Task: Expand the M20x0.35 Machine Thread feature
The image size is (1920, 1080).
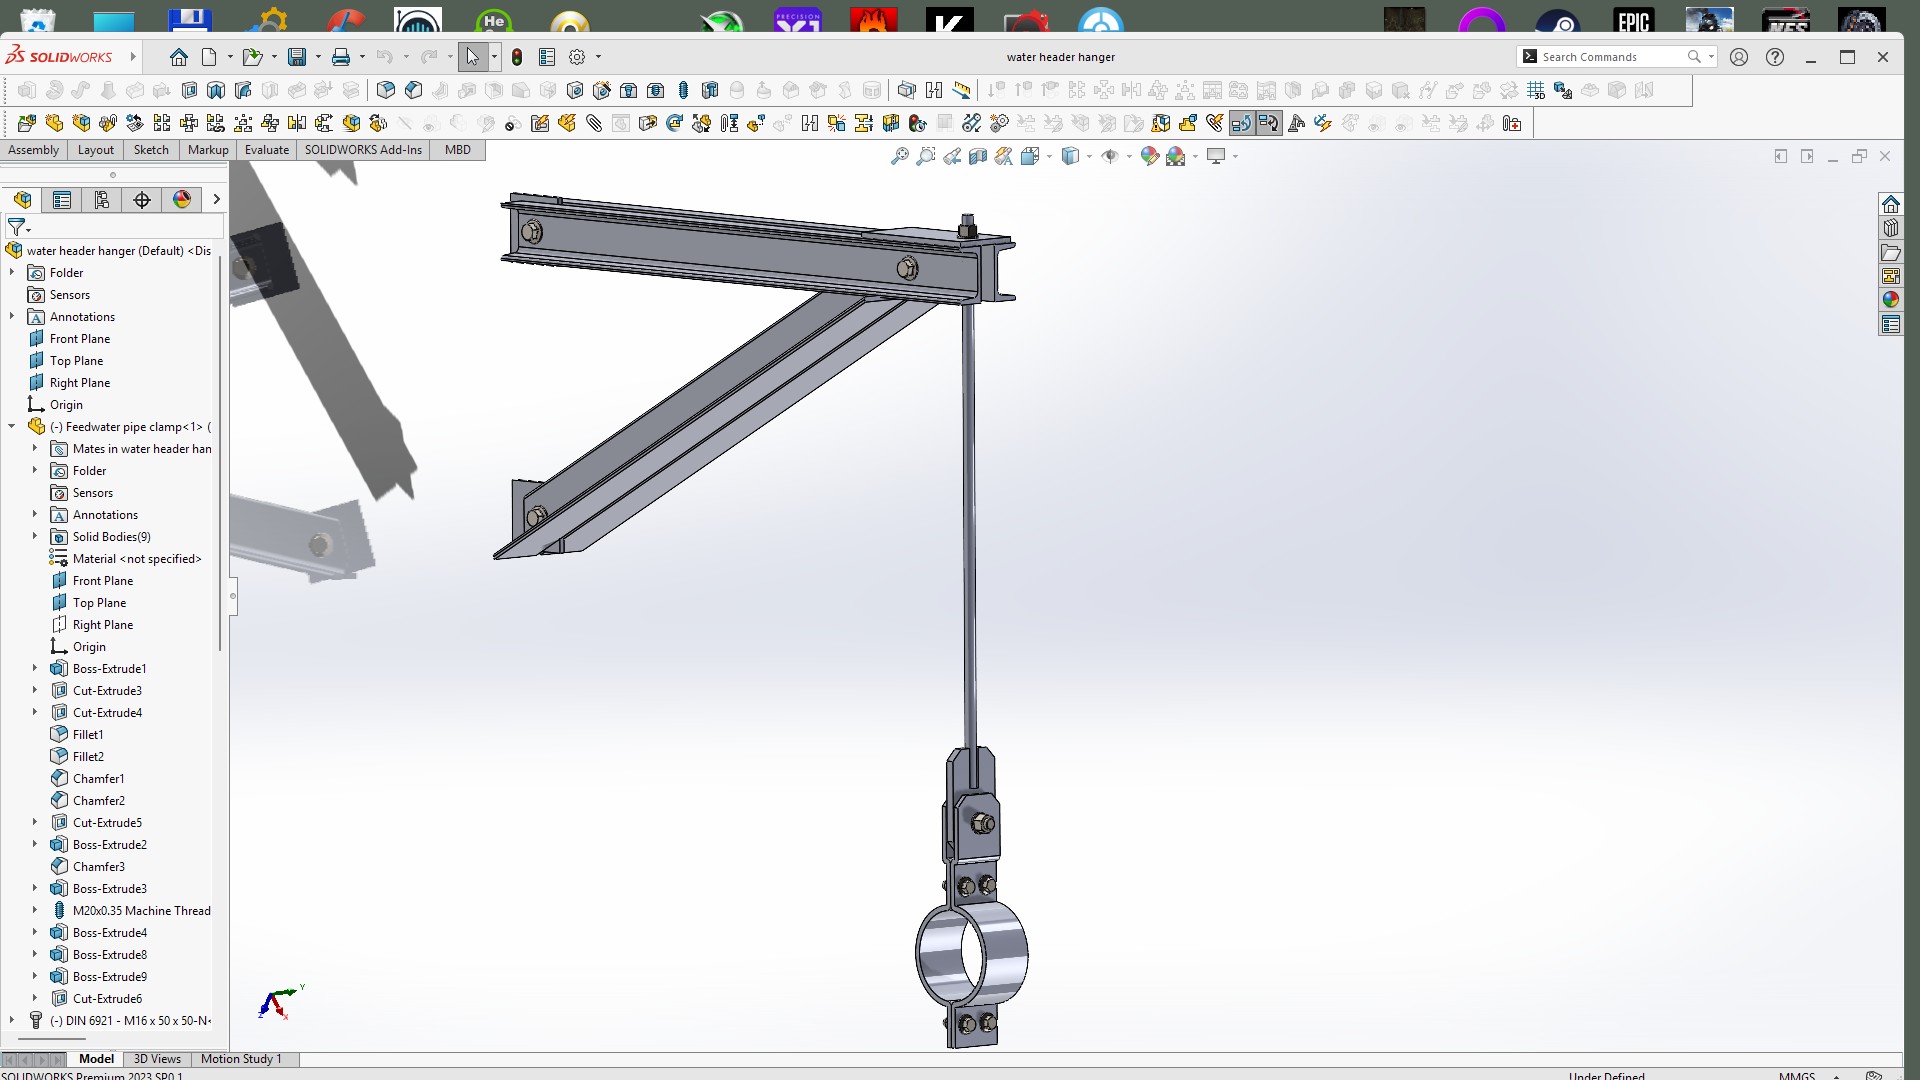Action: point(35,911)
